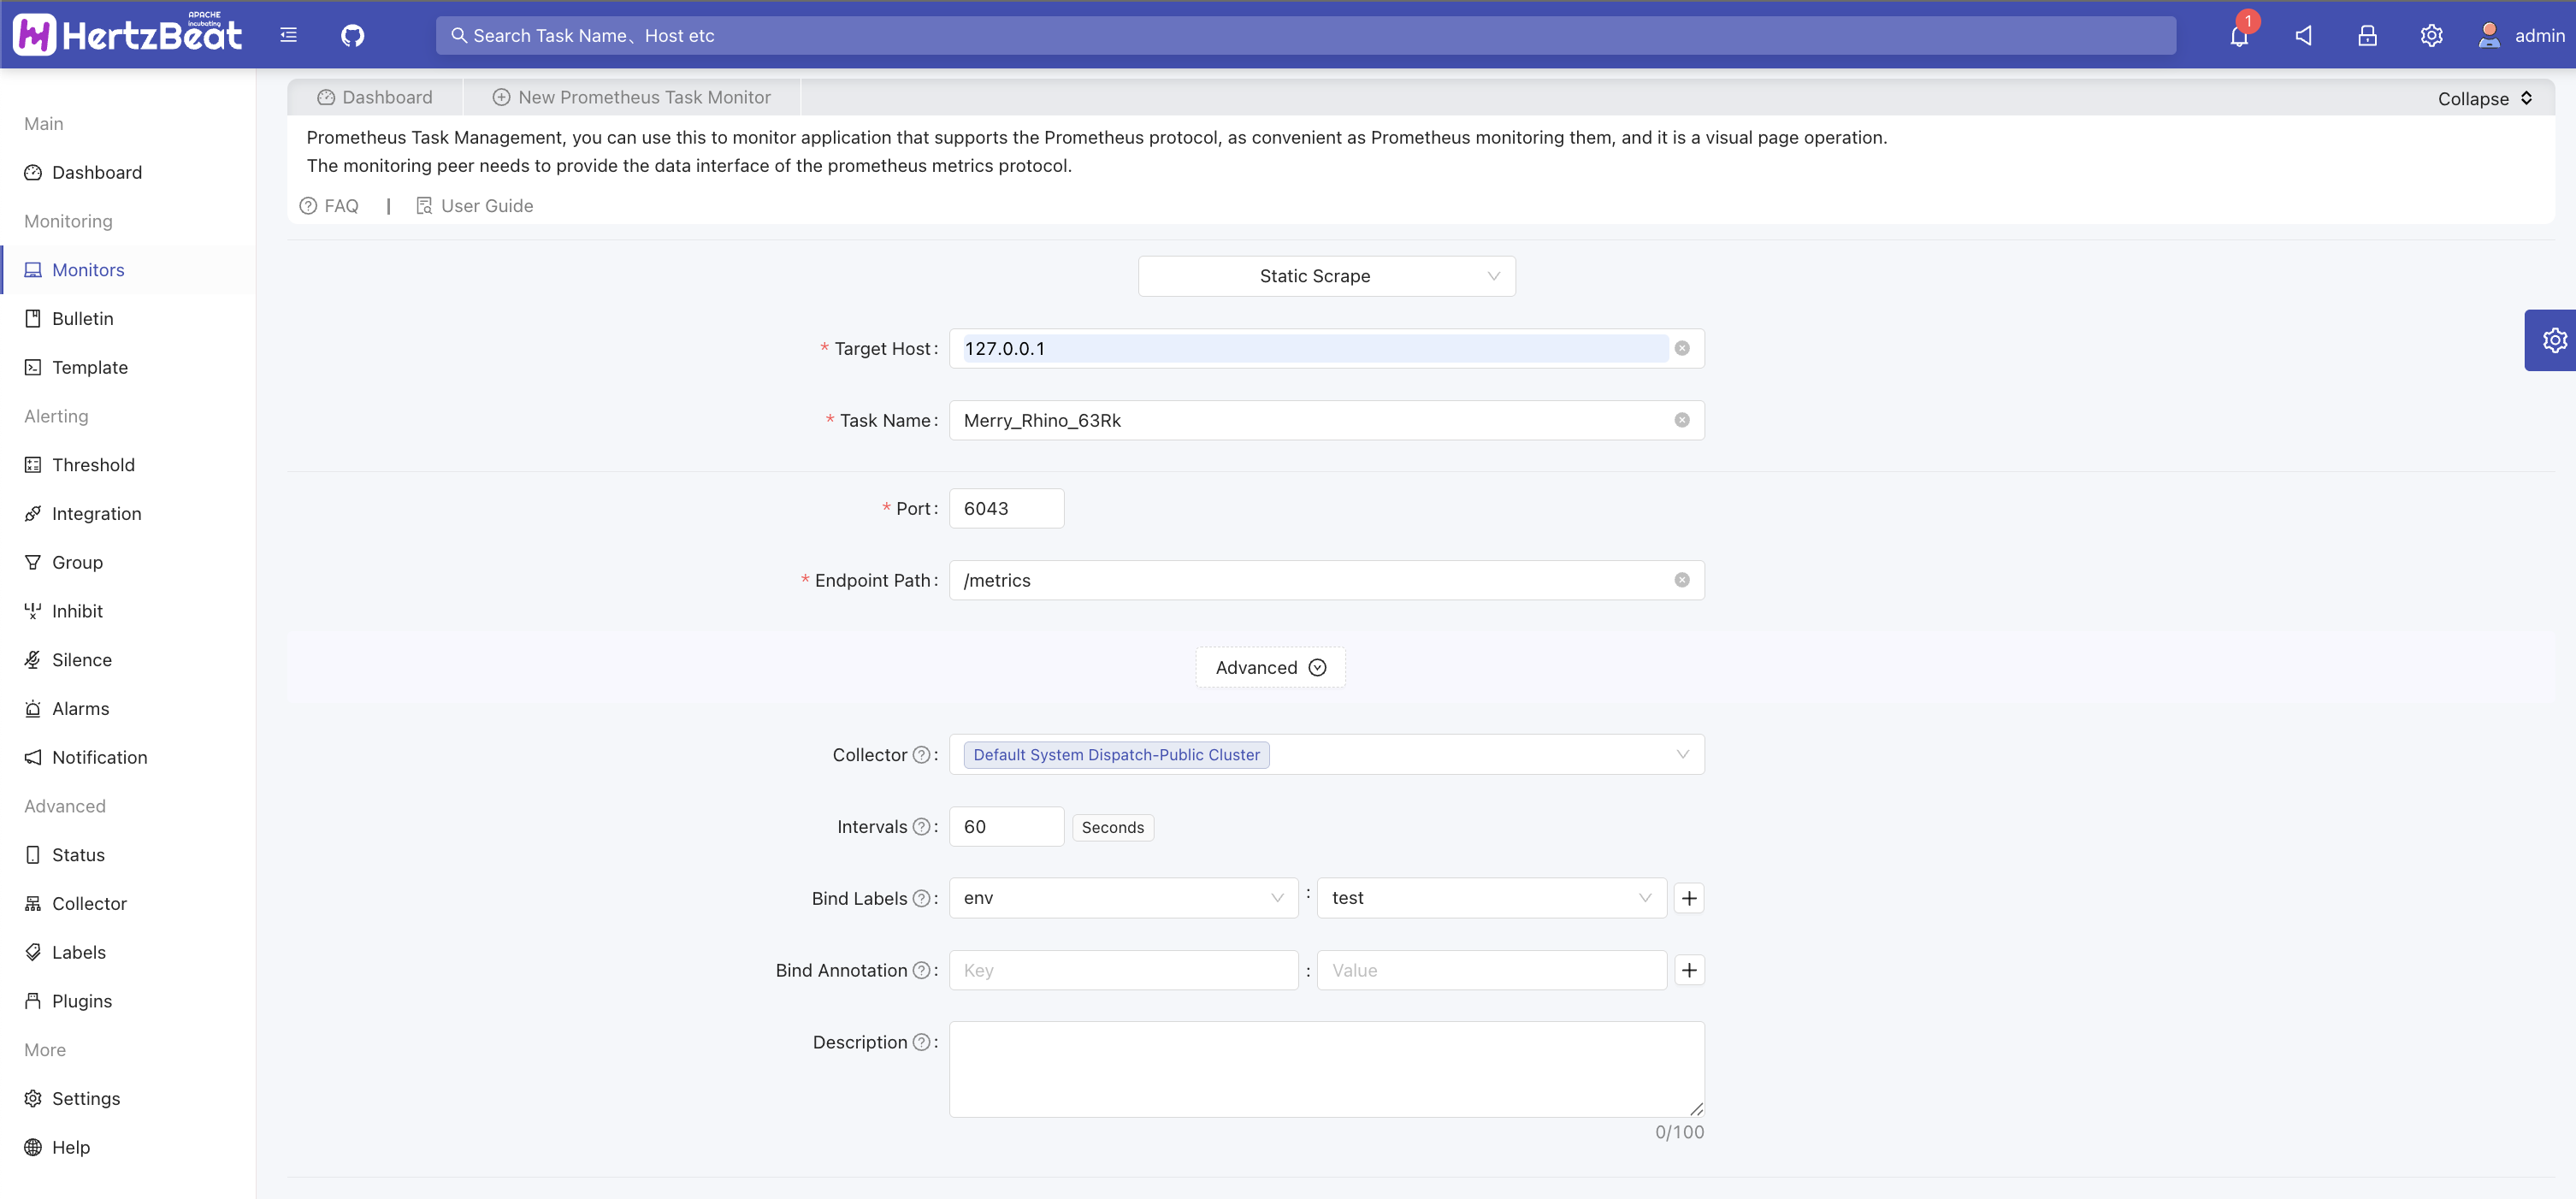Viewport: 2576px width, 1199px height.
Task: Collapse the Advanced section
Action: click(1270, 667)
